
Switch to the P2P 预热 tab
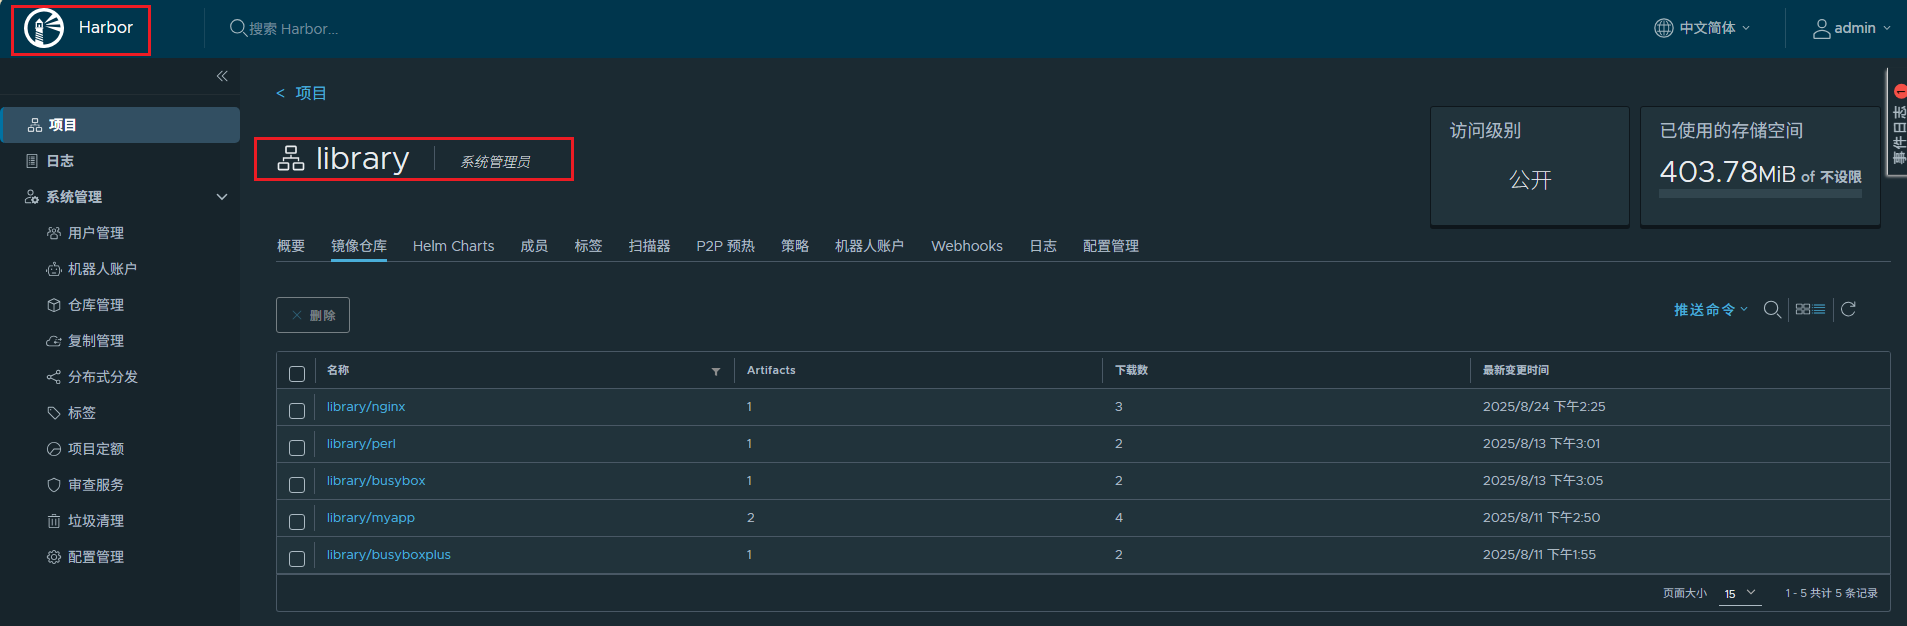coord(725,246)
